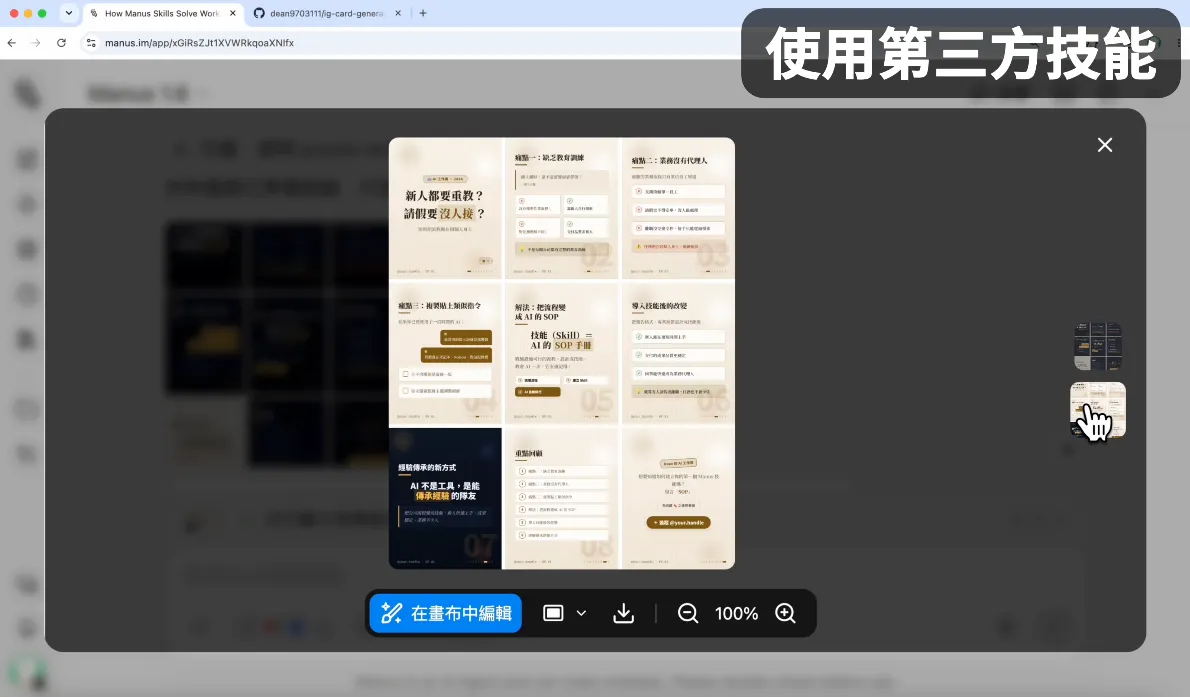Viewport: 1190px width, 697px height.
Task: Open a new browser tab
Action: 423,13
